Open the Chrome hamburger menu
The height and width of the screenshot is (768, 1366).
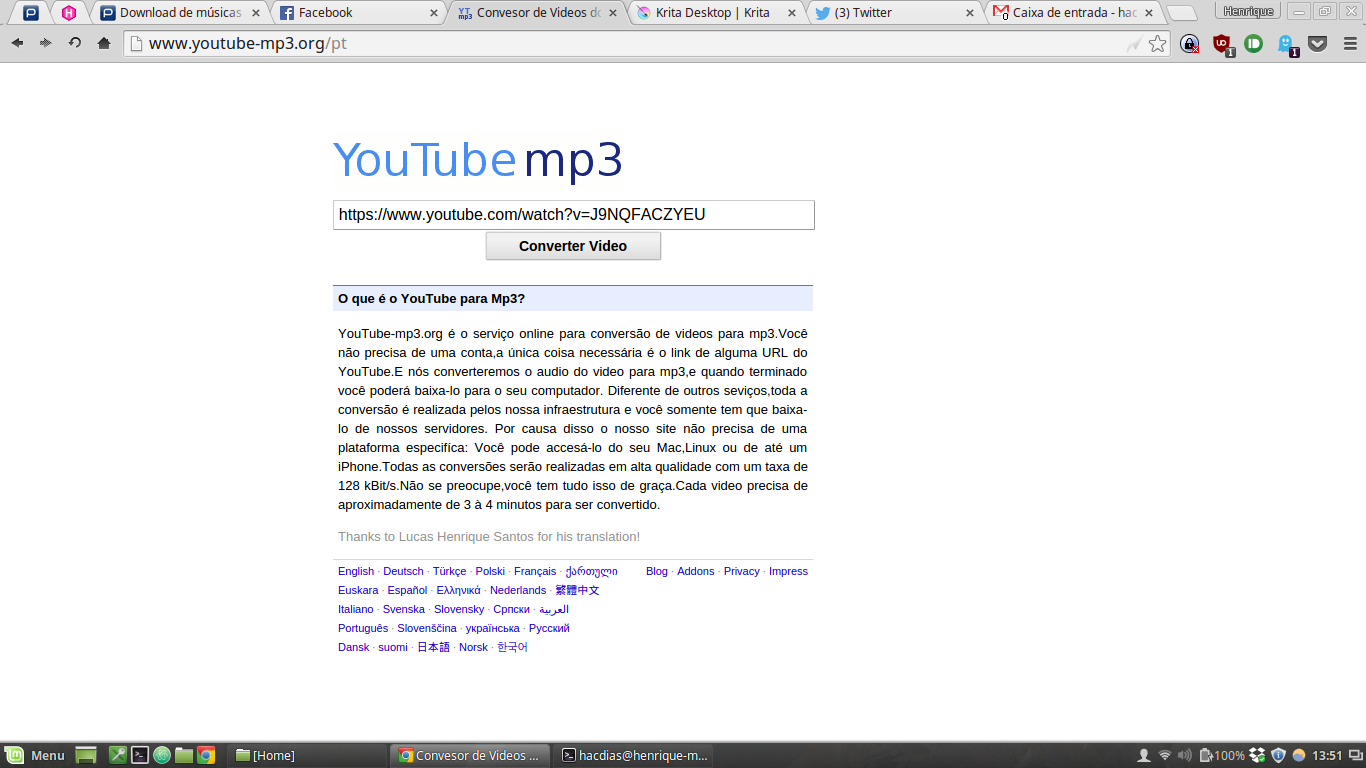pos(1350,43)
